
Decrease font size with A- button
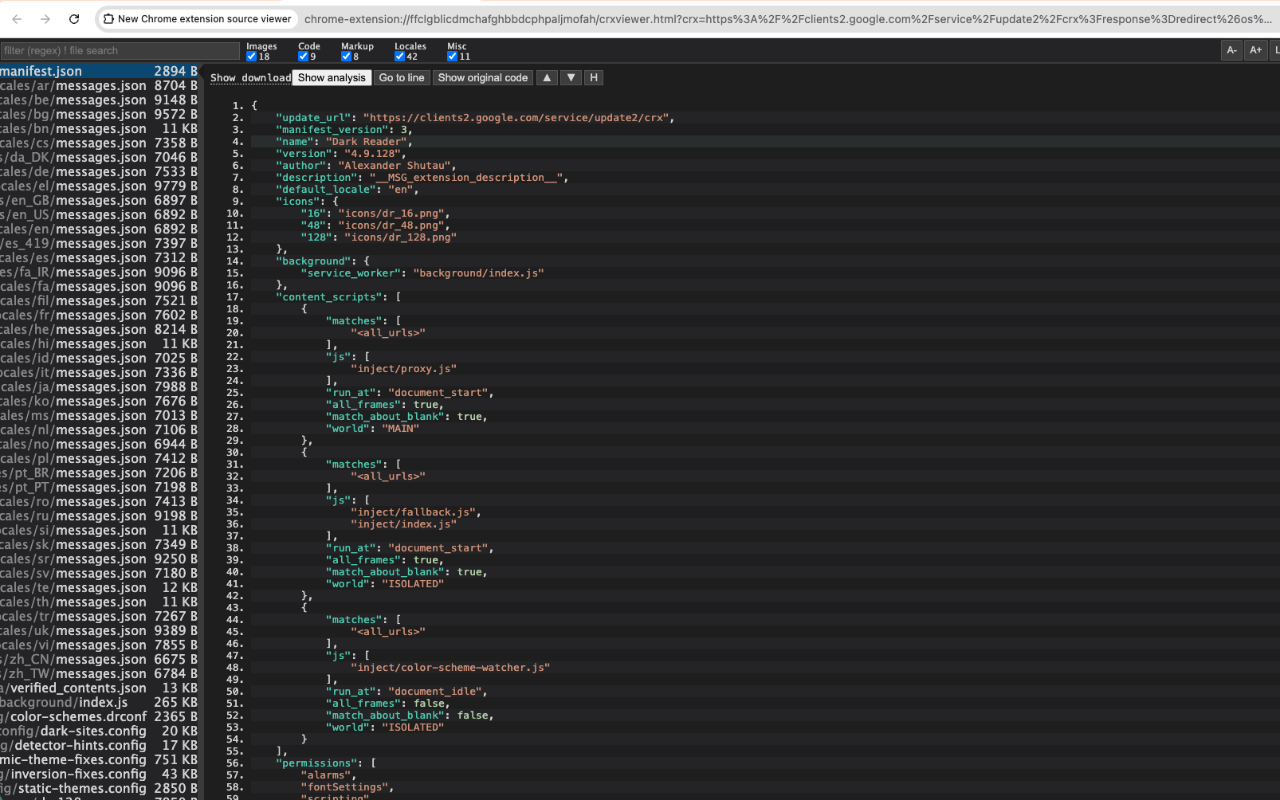coord(1232,50)
